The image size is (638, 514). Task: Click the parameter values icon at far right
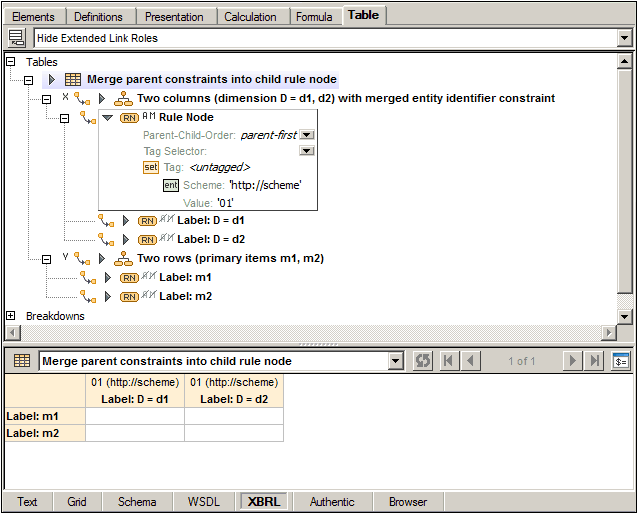coord(621,361)
